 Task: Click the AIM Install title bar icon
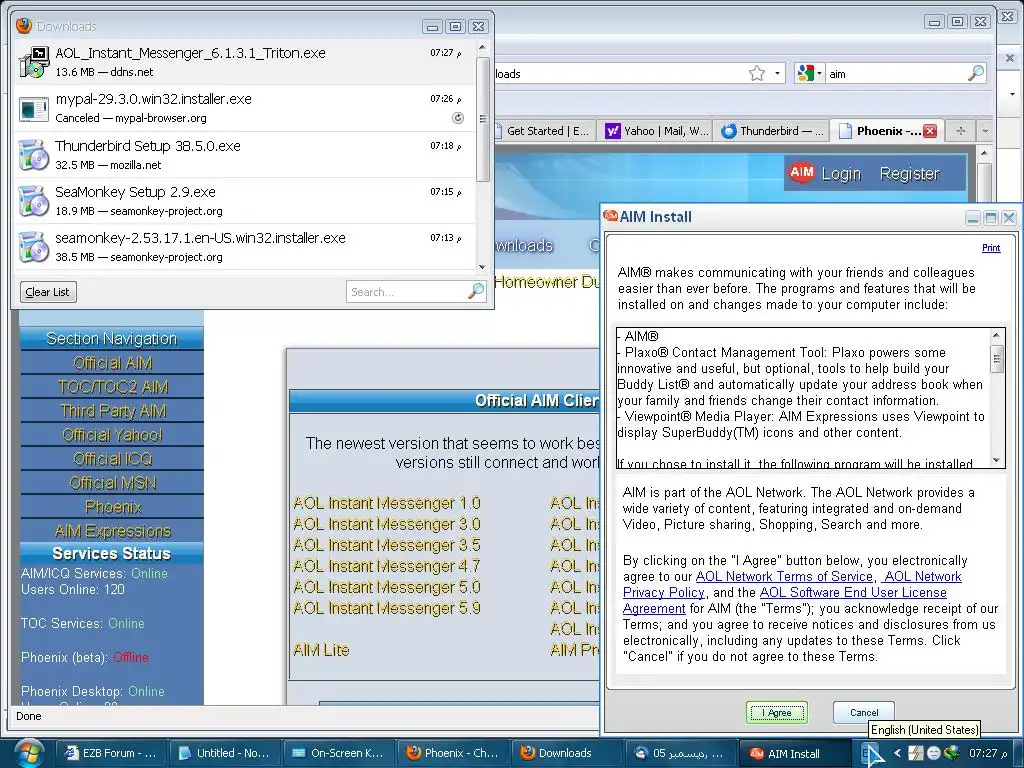pyautogui.click(x=611, y=216)
